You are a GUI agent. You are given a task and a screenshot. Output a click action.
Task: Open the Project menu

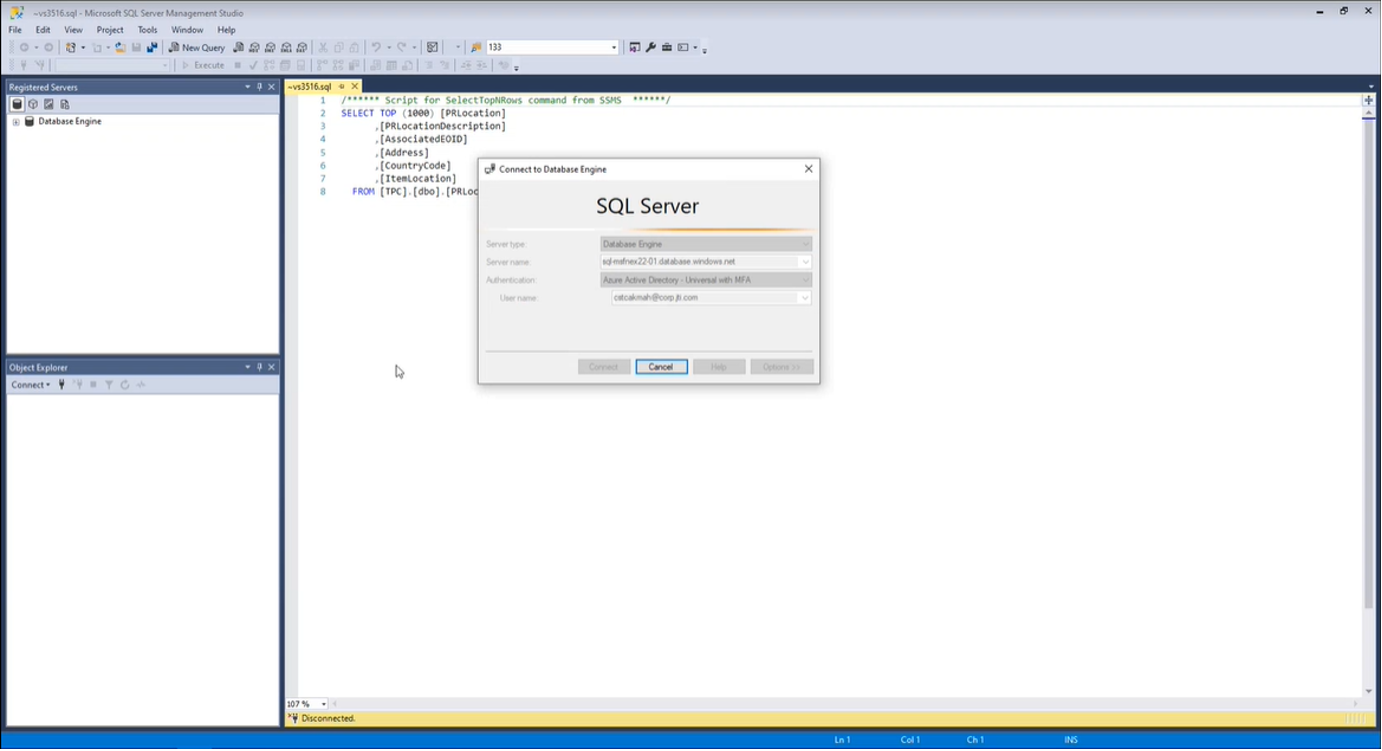pyautogui.click(x=110, y=30)
